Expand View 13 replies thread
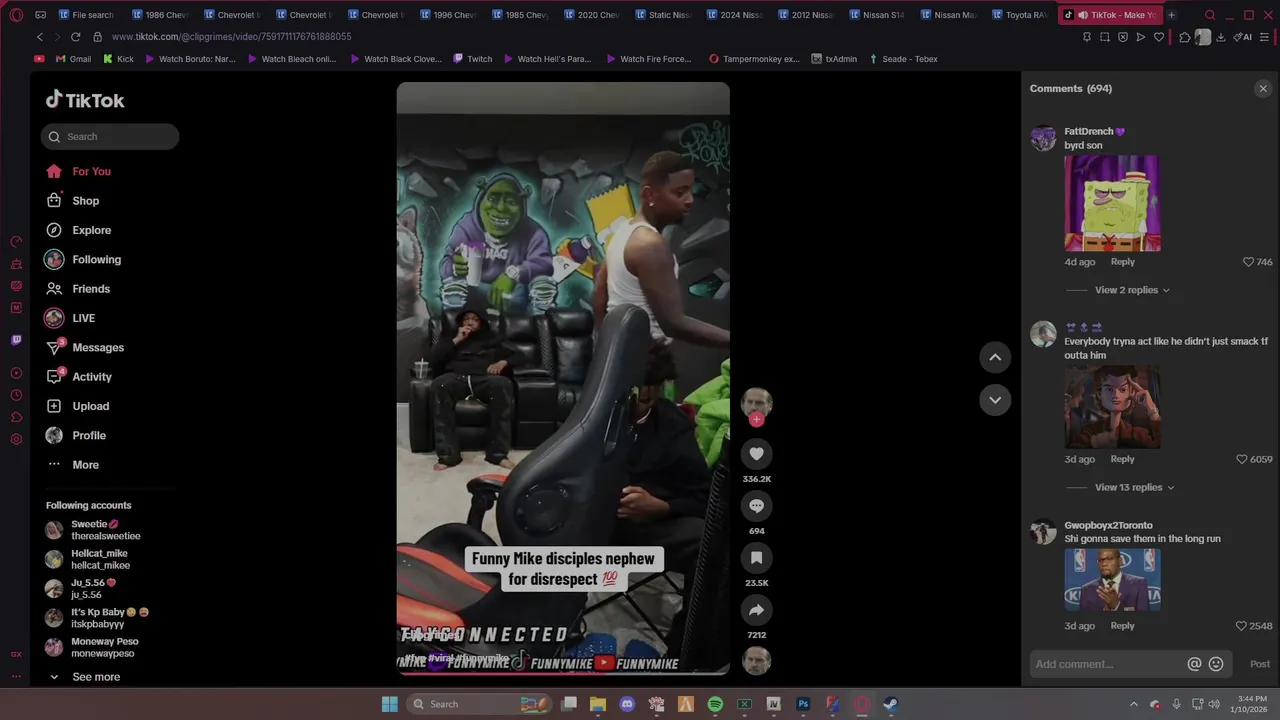 [x=1134, y=487]
